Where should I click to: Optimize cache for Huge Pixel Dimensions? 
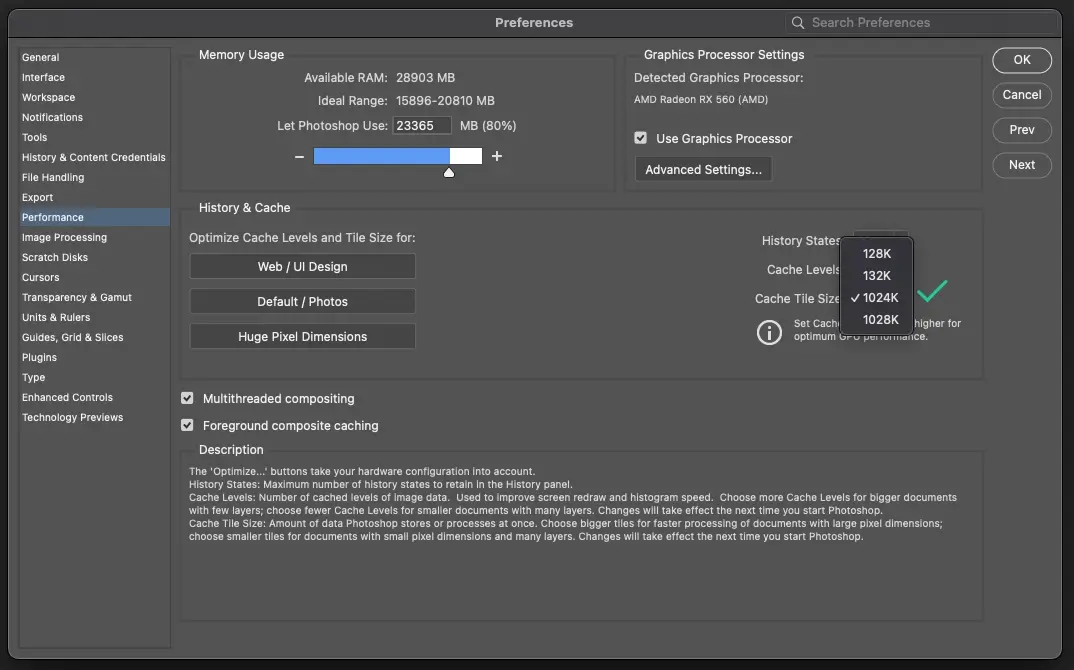(x=302, y=336)
